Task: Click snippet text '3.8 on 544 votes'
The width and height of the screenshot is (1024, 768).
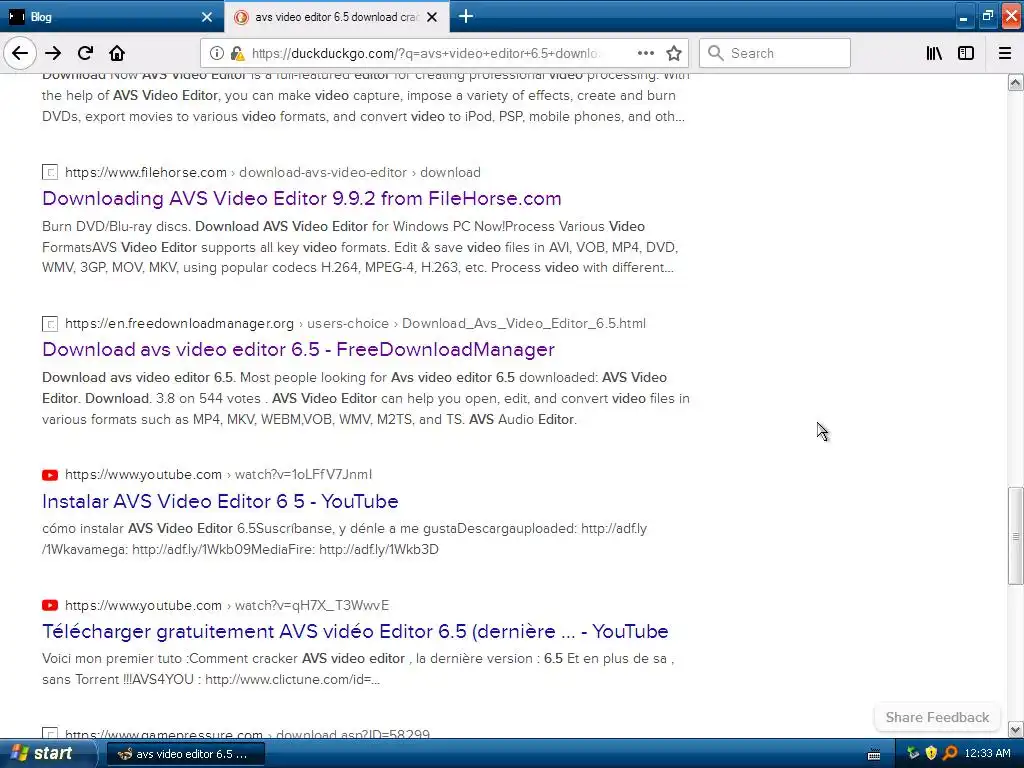Action: click(208, 398)
